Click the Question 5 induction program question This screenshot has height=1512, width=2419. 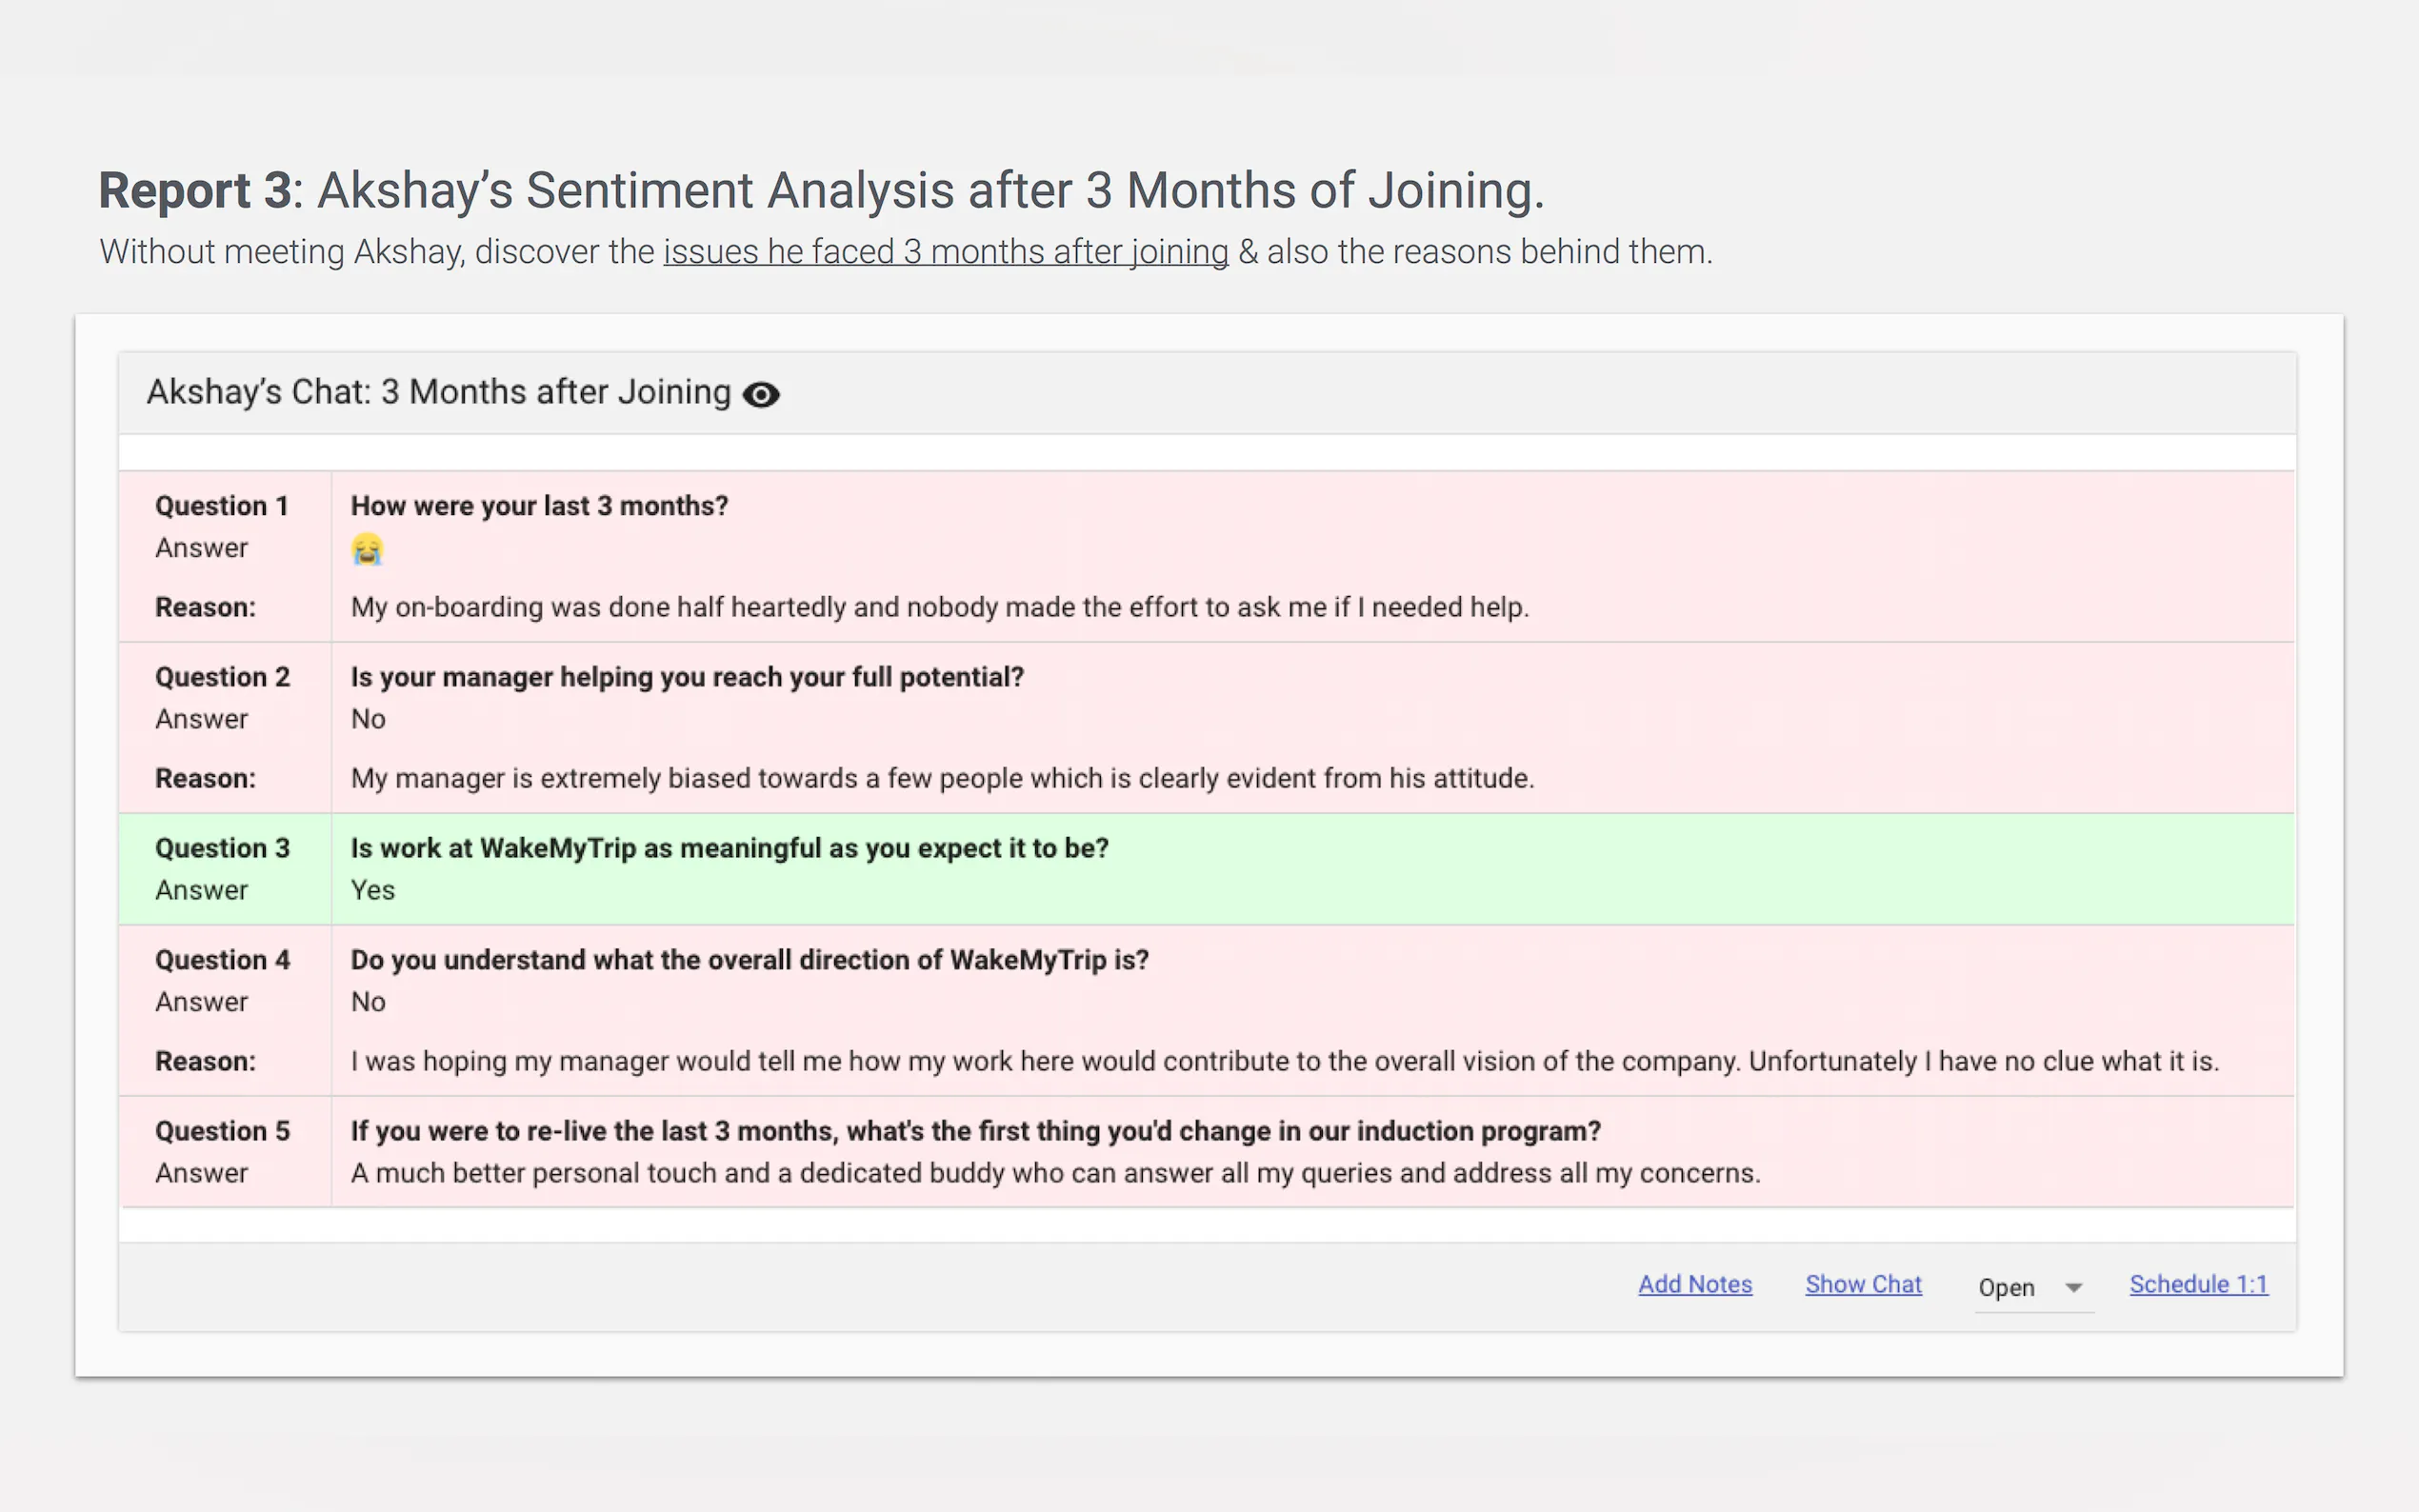tap(975, 1131)
